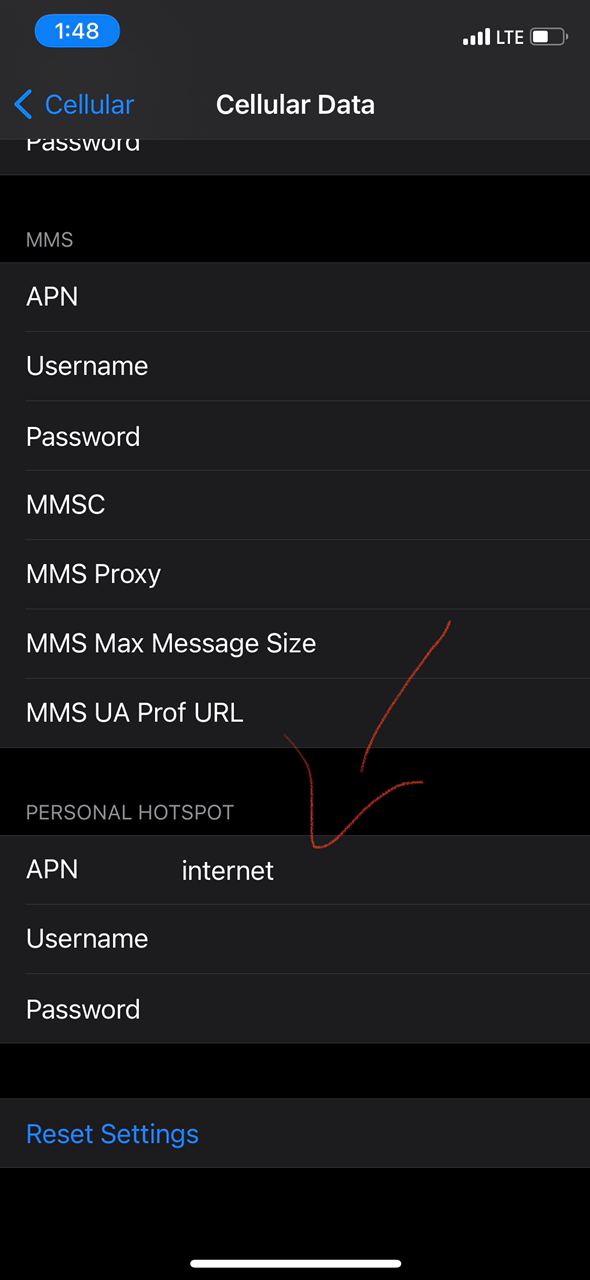Select the MMS UA Prof URL field
Viewport: 590px width, 1280px height.
pos(295,713)
